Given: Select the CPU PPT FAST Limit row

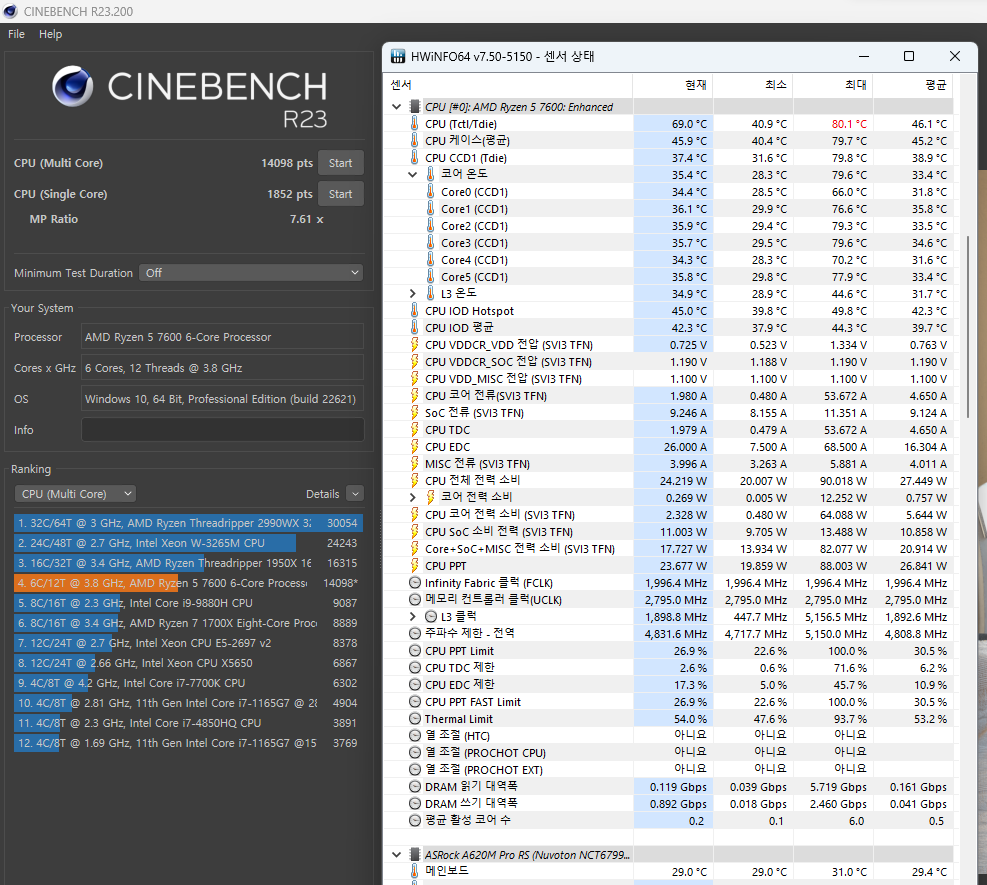Looking at the screenshot, I should point(668,702).
